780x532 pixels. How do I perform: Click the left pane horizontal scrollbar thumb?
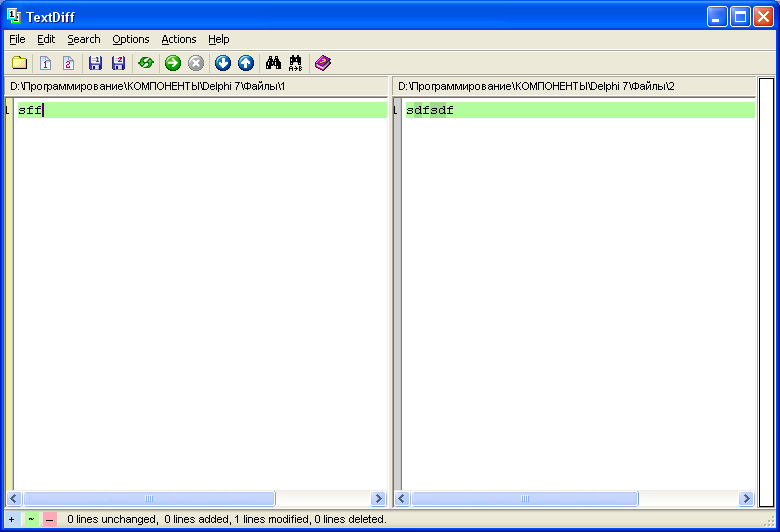click(149, 498)
